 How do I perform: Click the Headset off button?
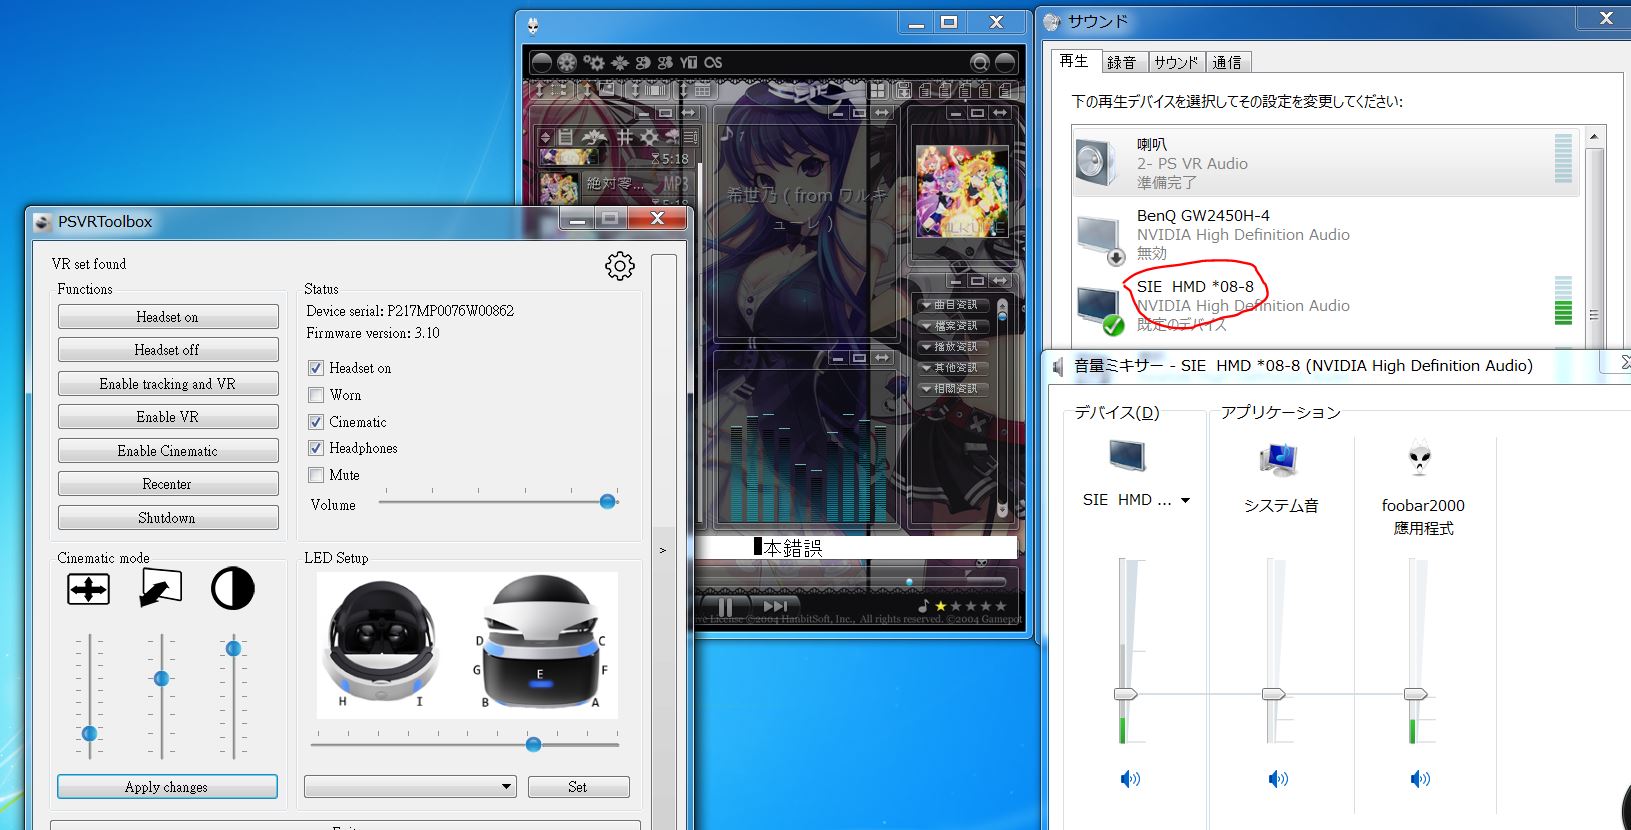(168, 350)
